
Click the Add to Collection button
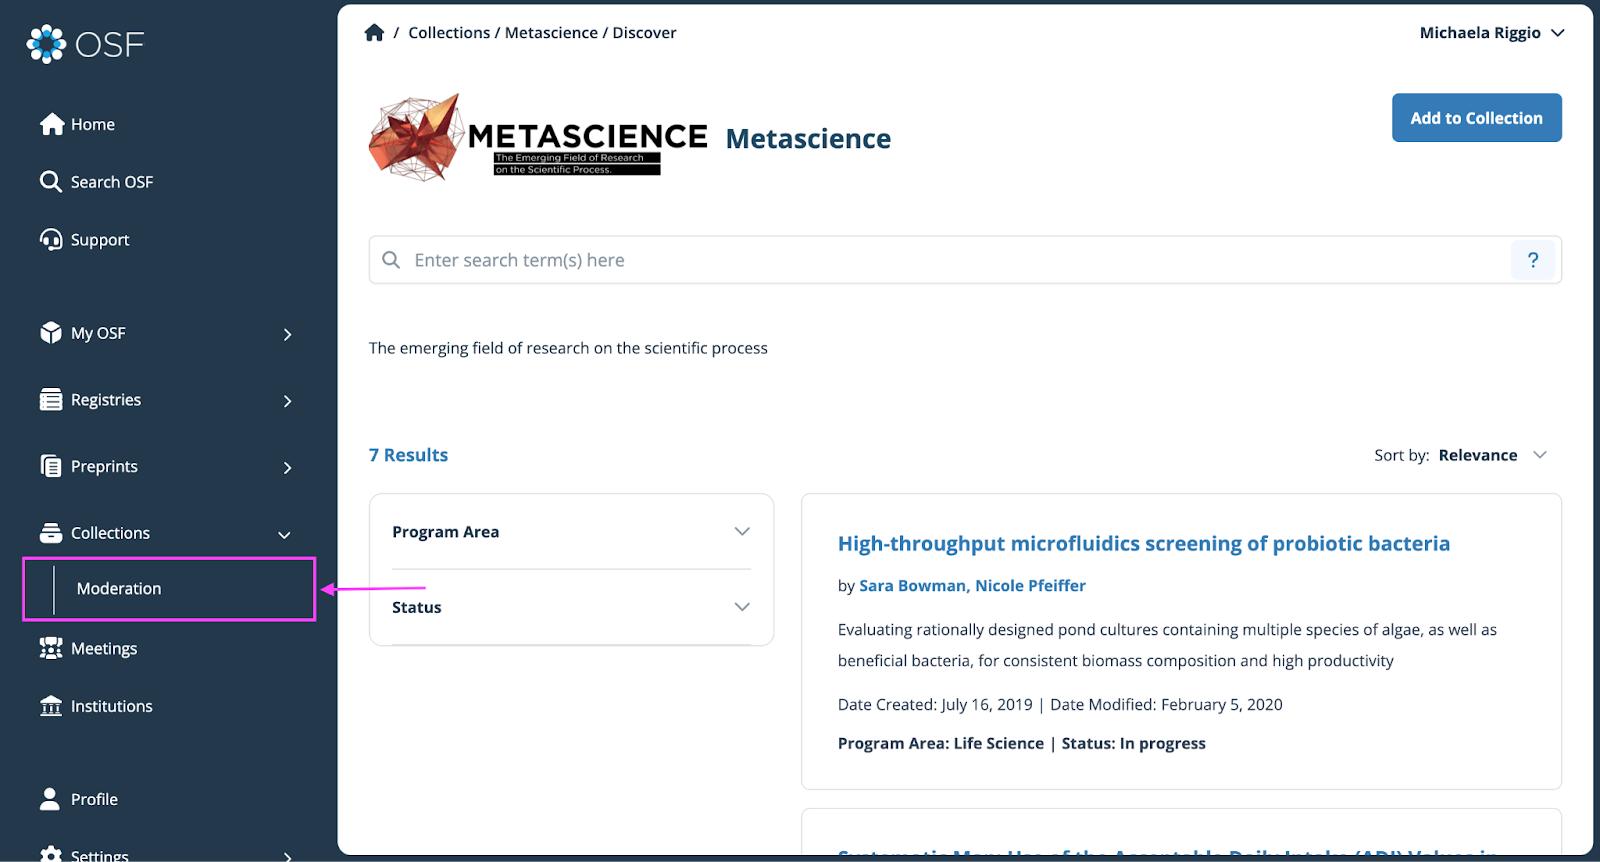(x=1476, y=118)
